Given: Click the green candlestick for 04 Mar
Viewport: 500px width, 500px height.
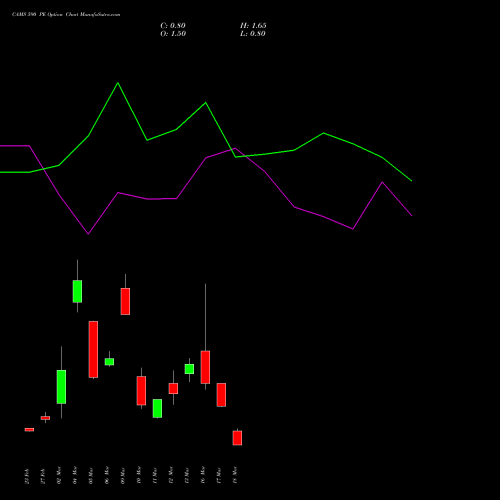Looking at the screenshot, I should pos(77,291).
